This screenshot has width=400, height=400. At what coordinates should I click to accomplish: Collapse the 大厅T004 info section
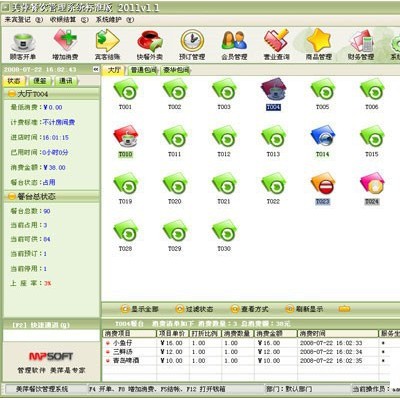(12, 94)
